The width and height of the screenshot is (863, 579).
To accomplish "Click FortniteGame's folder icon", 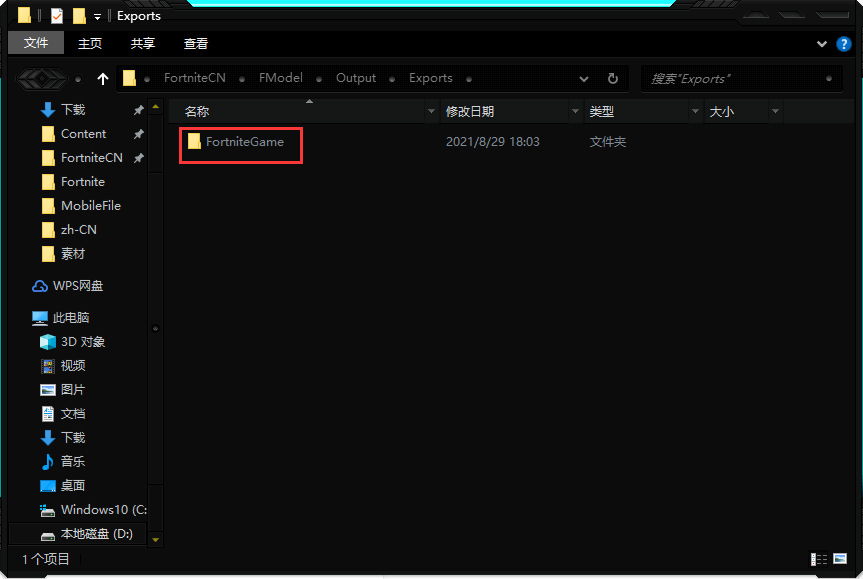I will pos(194,141).
